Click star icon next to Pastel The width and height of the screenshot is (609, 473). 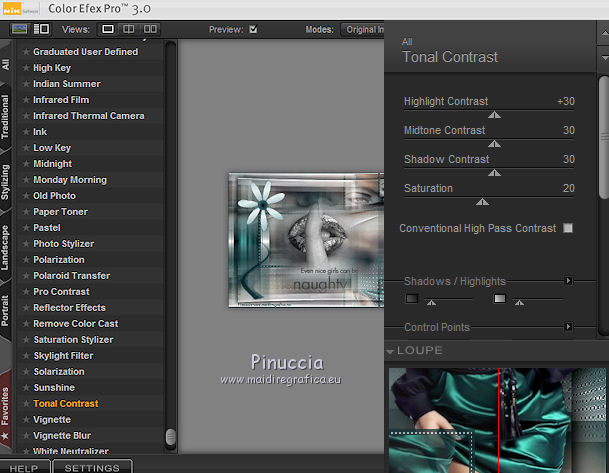point(26,228)
